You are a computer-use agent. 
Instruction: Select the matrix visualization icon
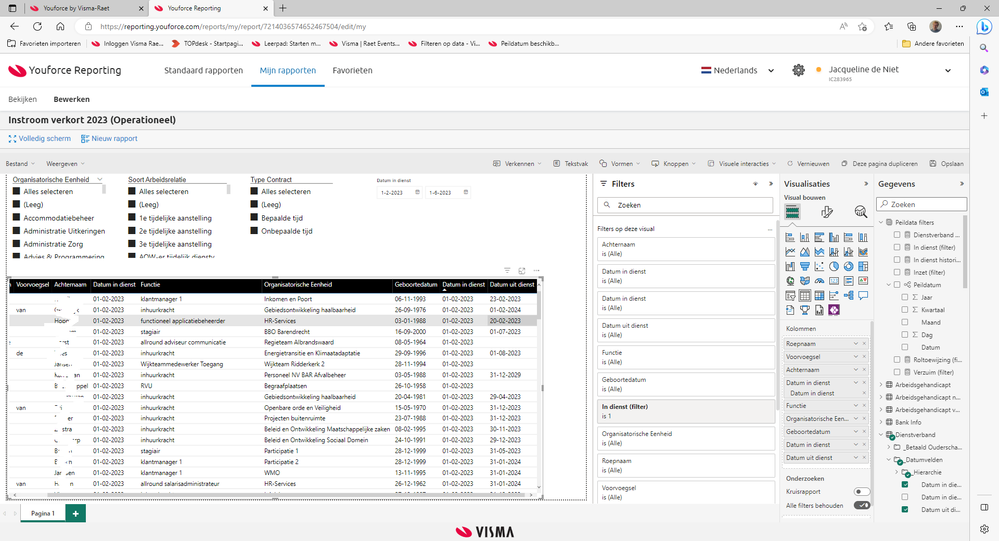tap(819, 296)
